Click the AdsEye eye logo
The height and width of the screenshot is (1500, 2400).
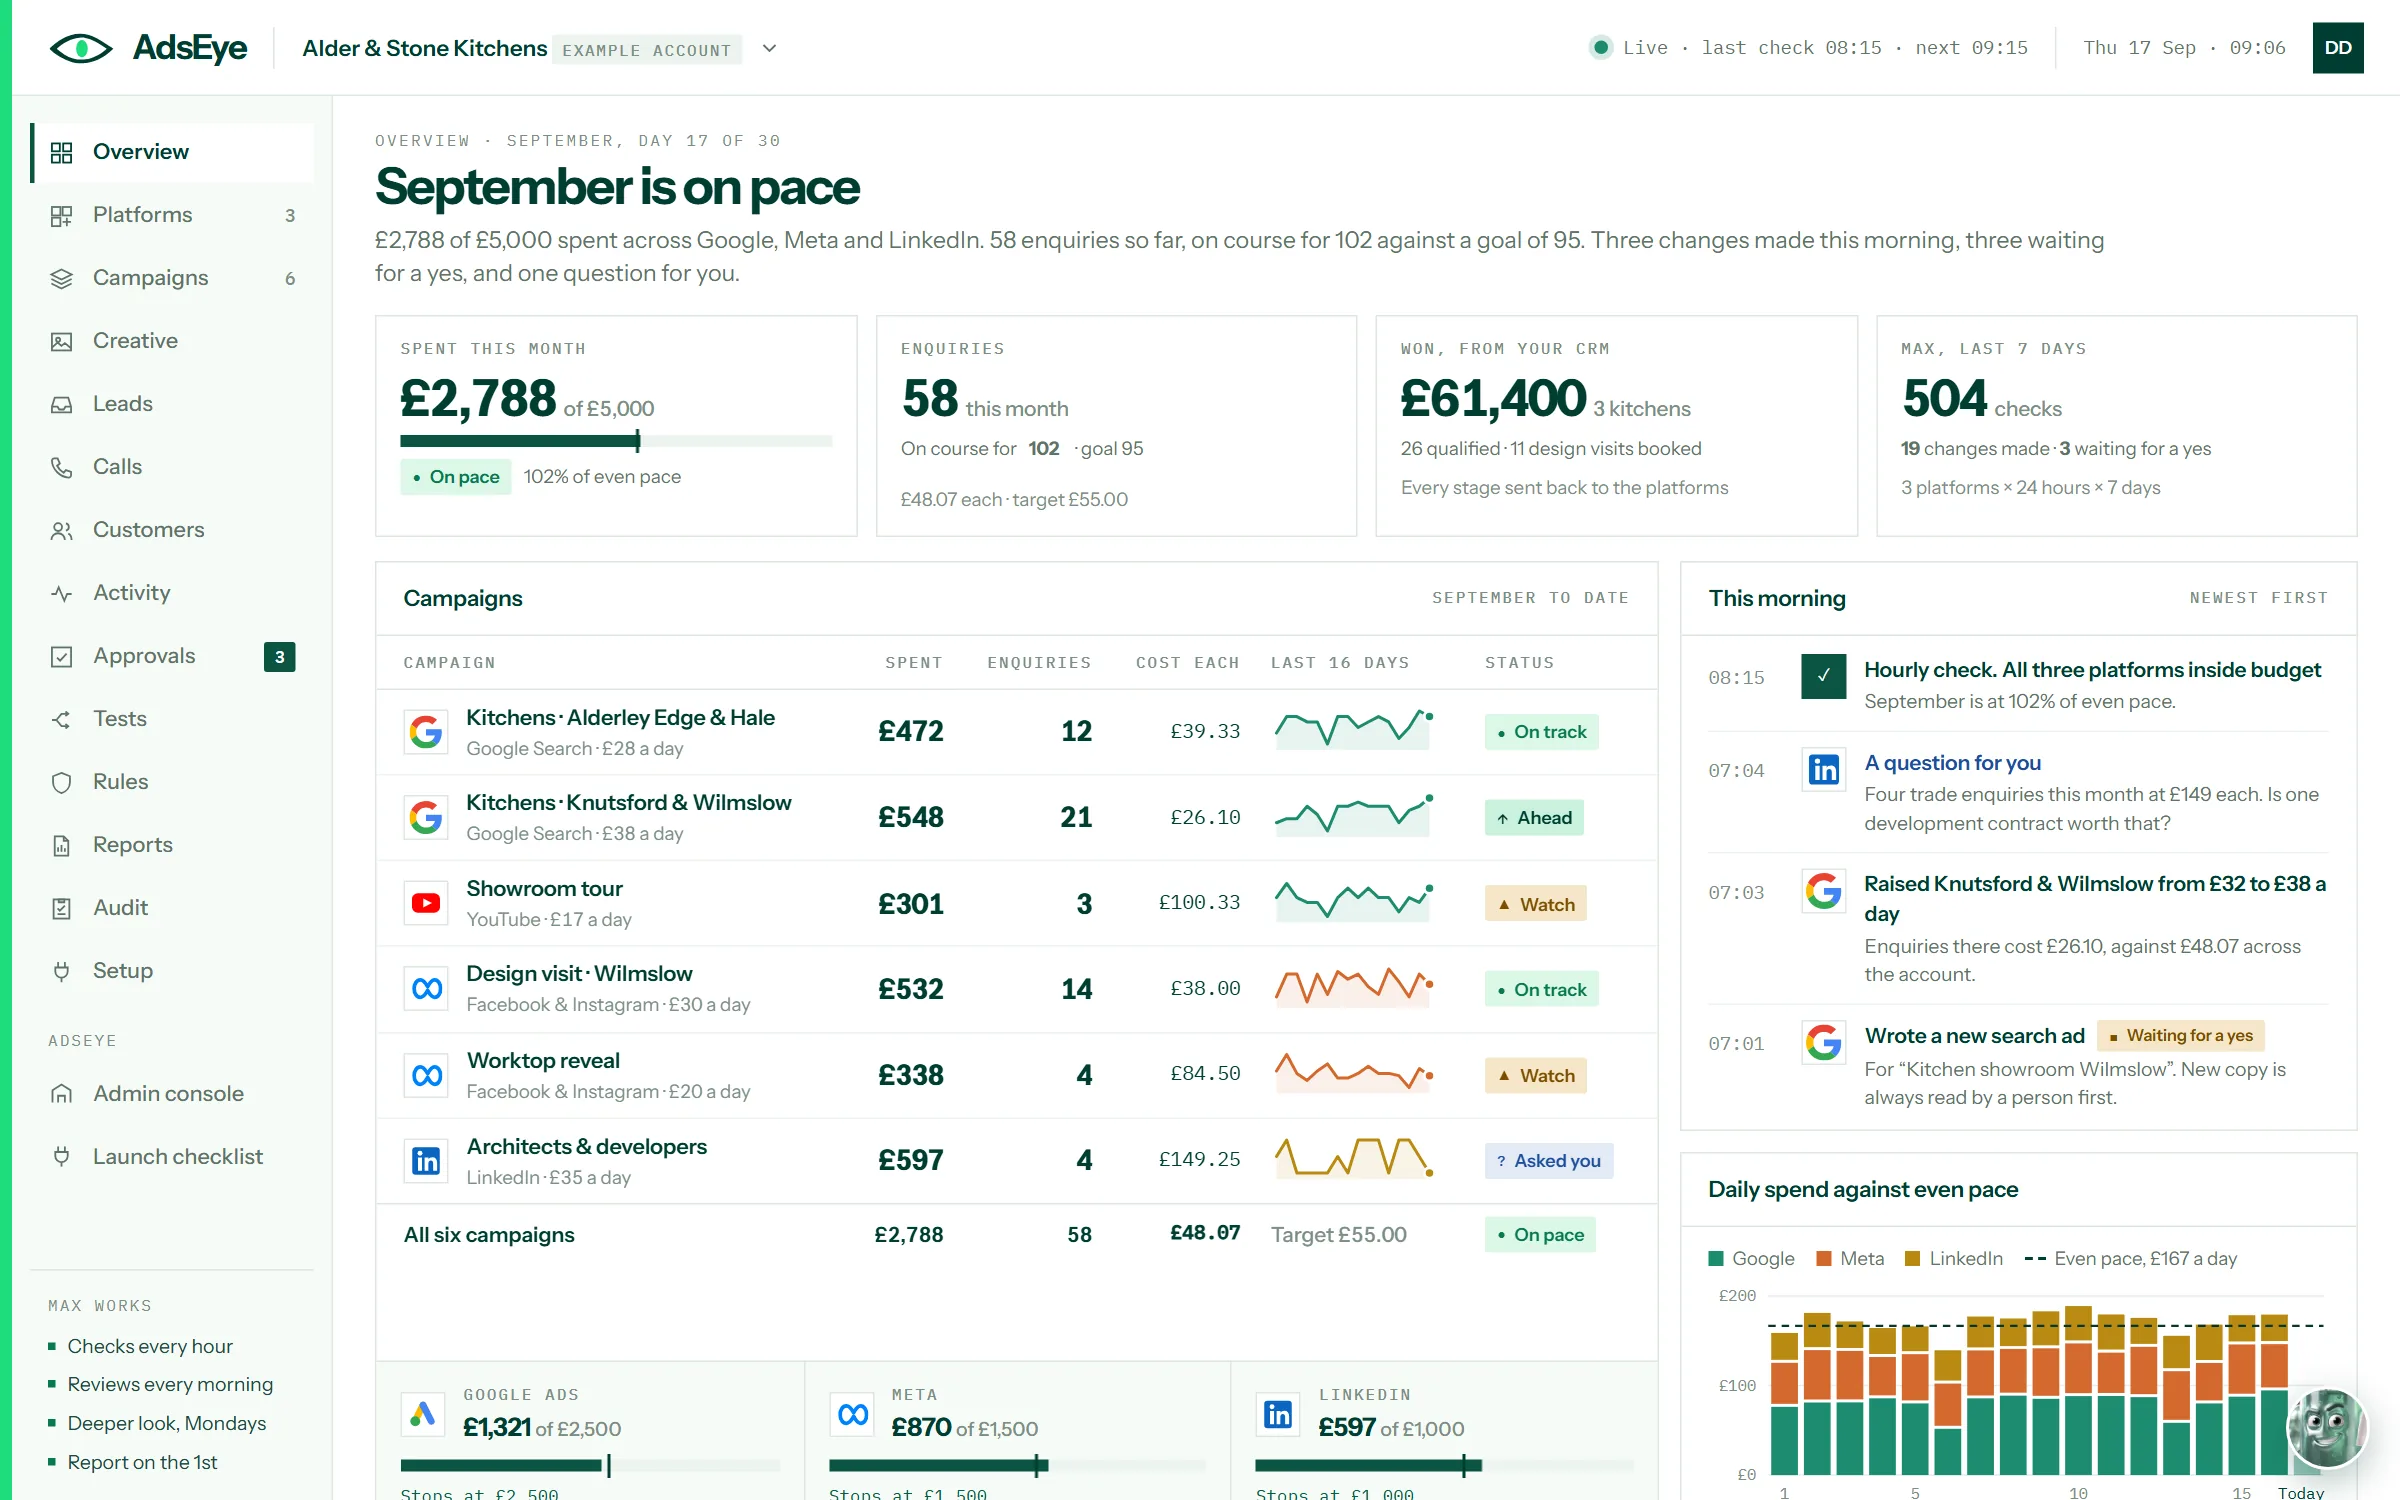81,48
